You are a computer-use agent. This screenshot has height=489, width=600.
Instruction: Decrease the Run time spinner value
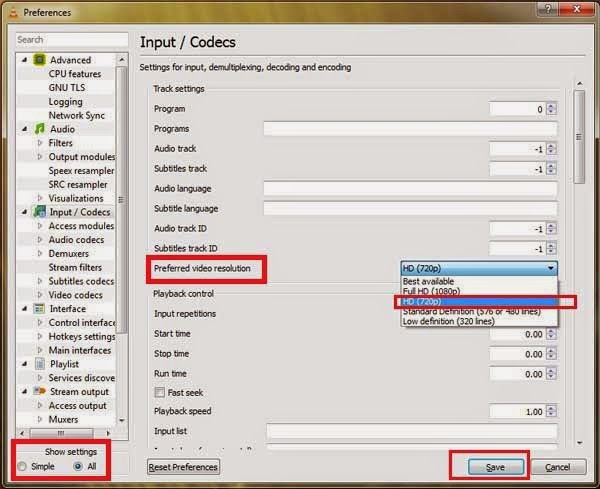551,377
